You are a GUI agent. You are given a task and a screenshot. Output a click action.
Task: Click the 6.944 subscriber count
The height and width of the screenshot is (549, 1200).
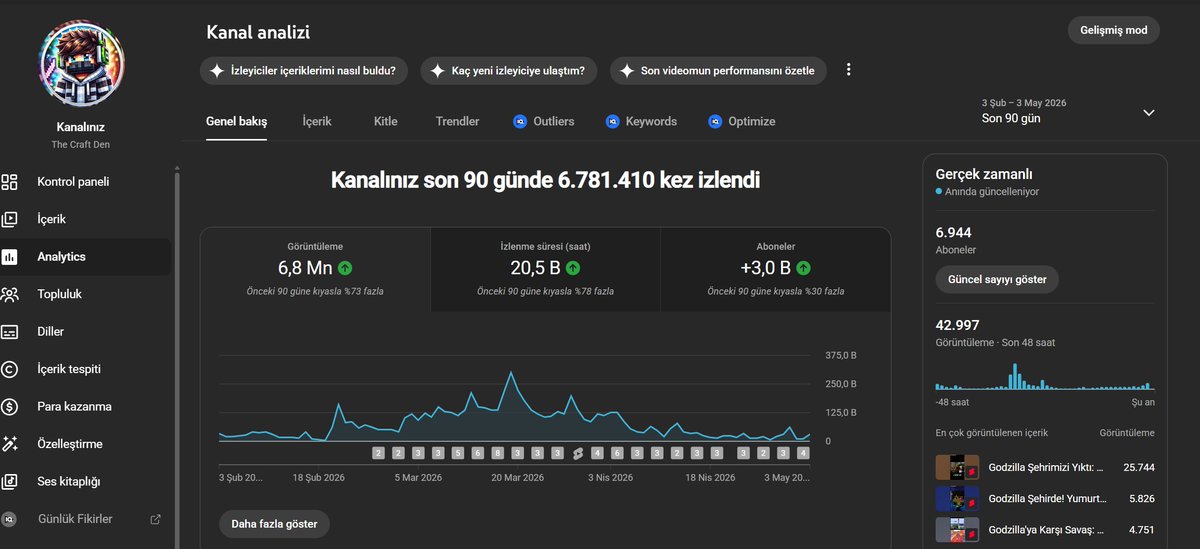coord(953,232)
